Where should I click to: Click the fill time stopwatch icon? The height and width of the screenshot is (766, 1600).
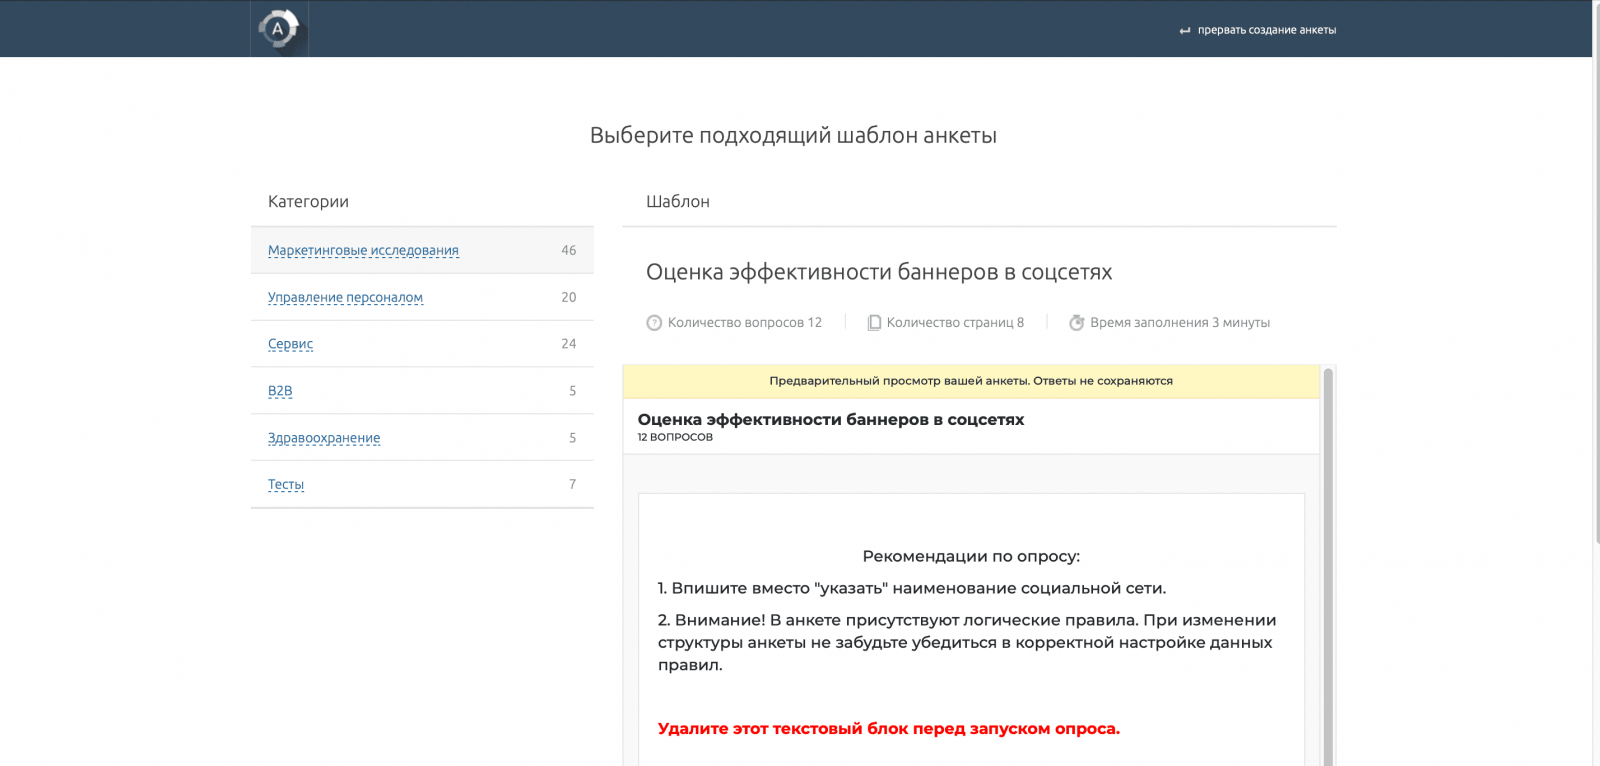1077,323
